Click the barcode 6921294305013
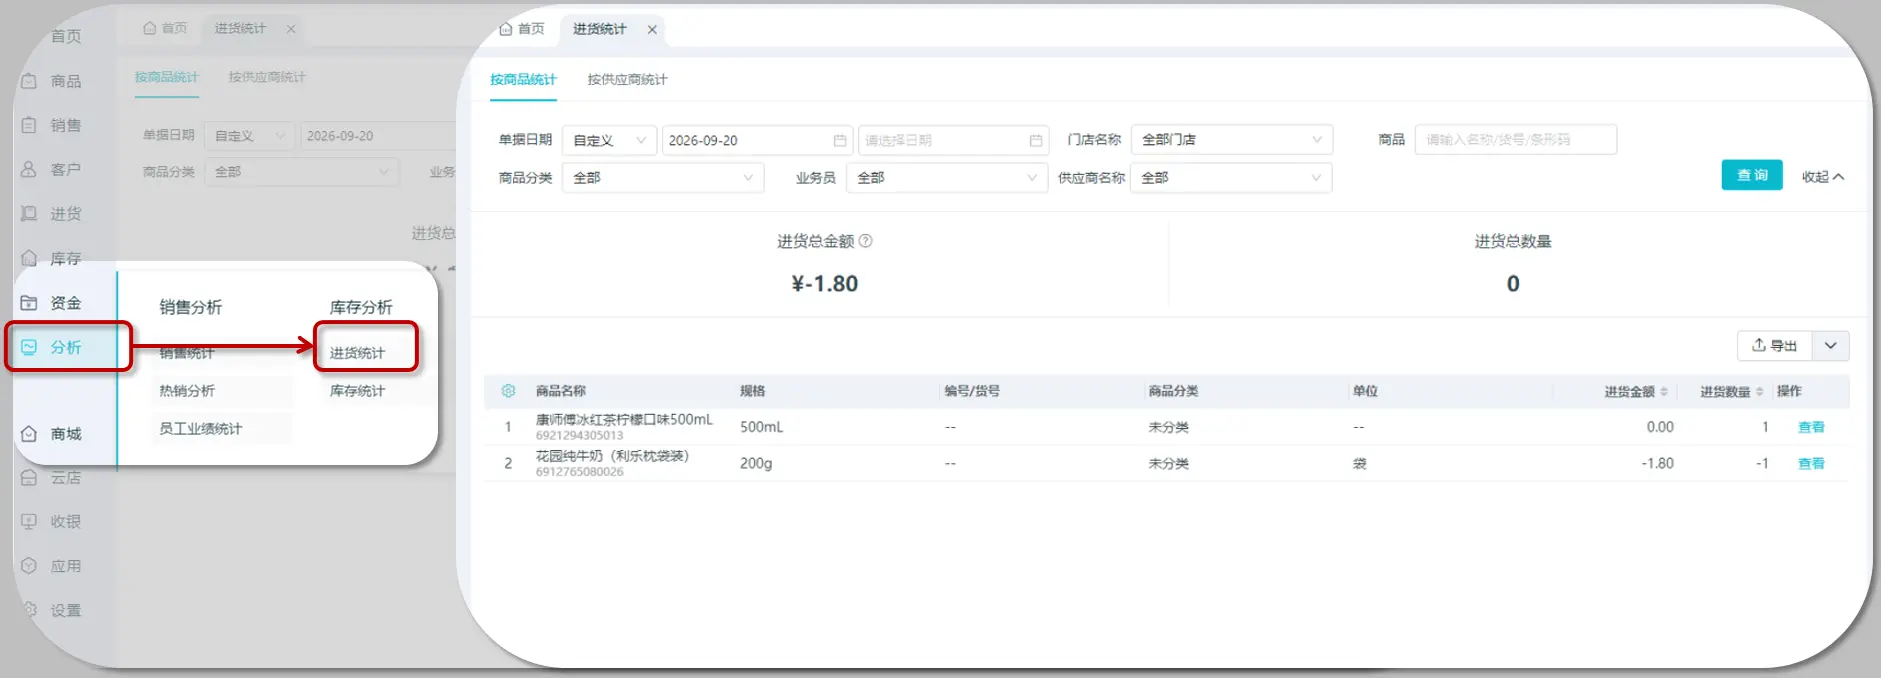1881x678 pixels. click(579, 435)
